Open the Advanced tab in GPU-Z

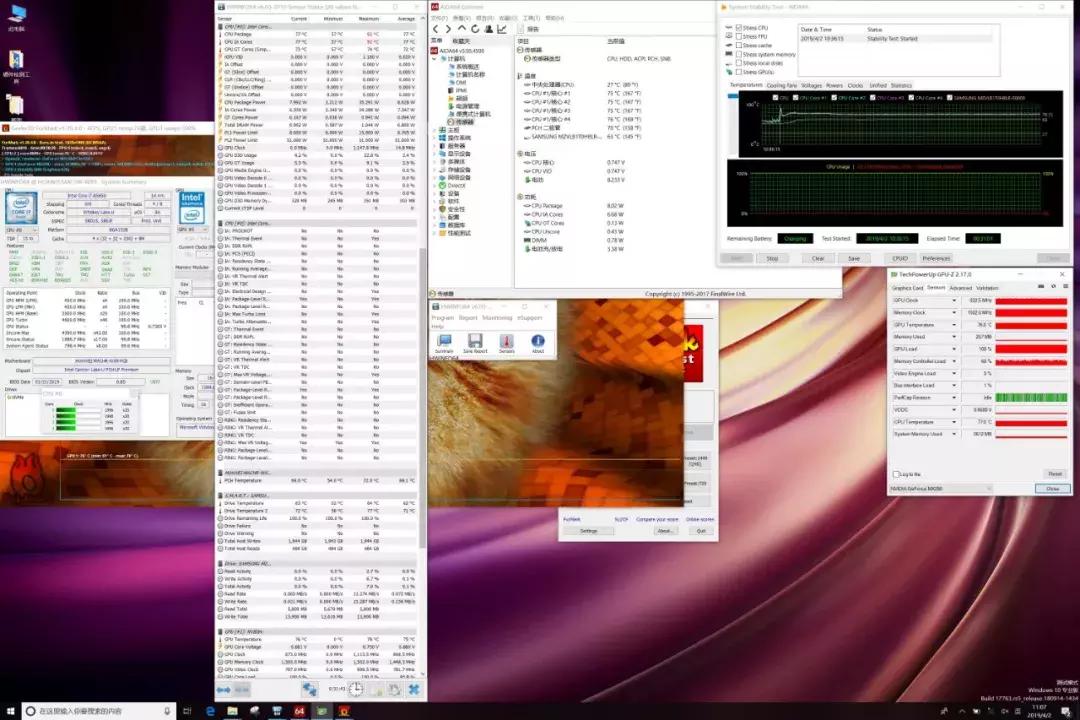click(x=960, y=288)
